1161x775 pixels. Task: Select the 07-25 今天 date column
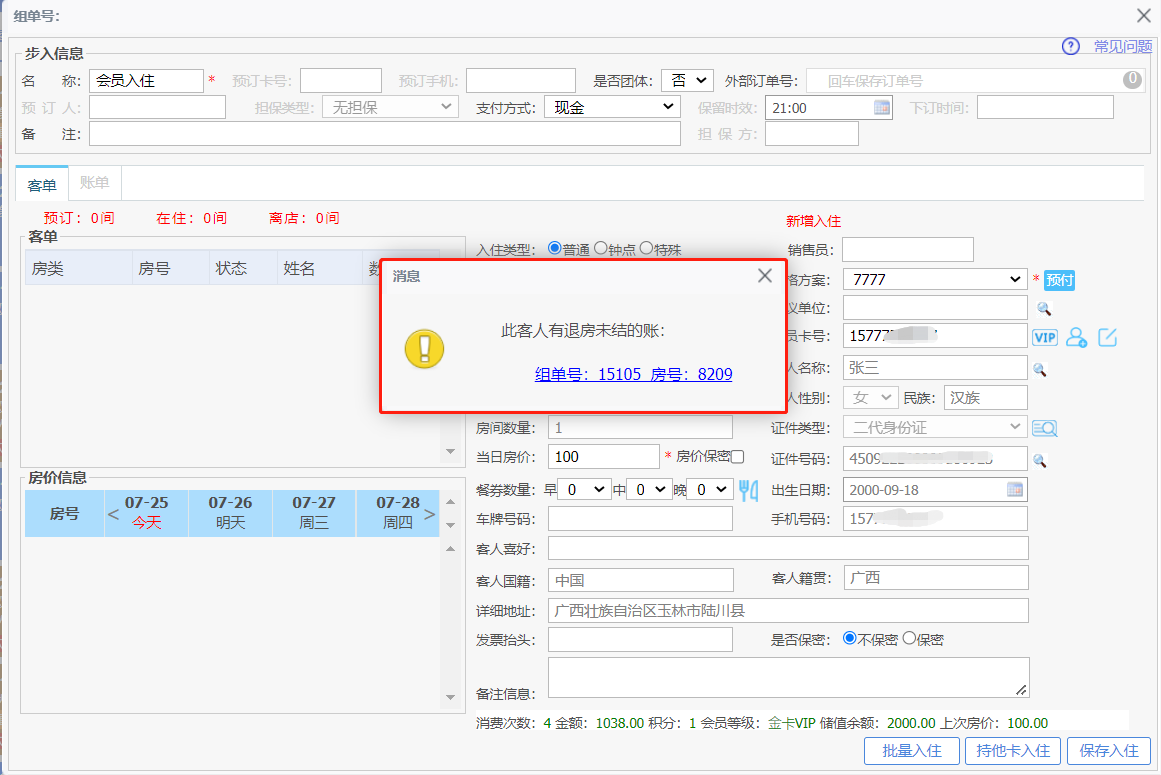point(147,513)
